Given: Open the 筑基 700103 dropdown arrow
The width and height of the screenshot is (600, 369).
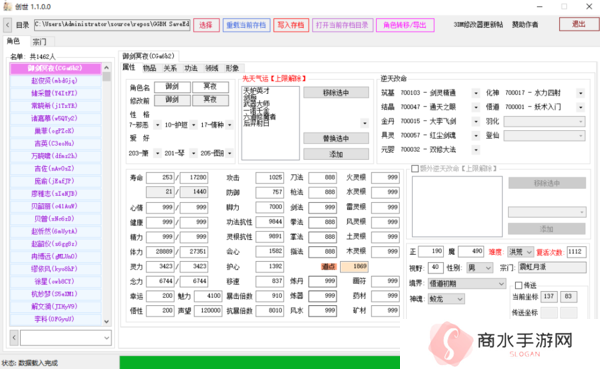Looking at the screenshot, I should pyautogui.click(x=476, y=93).
